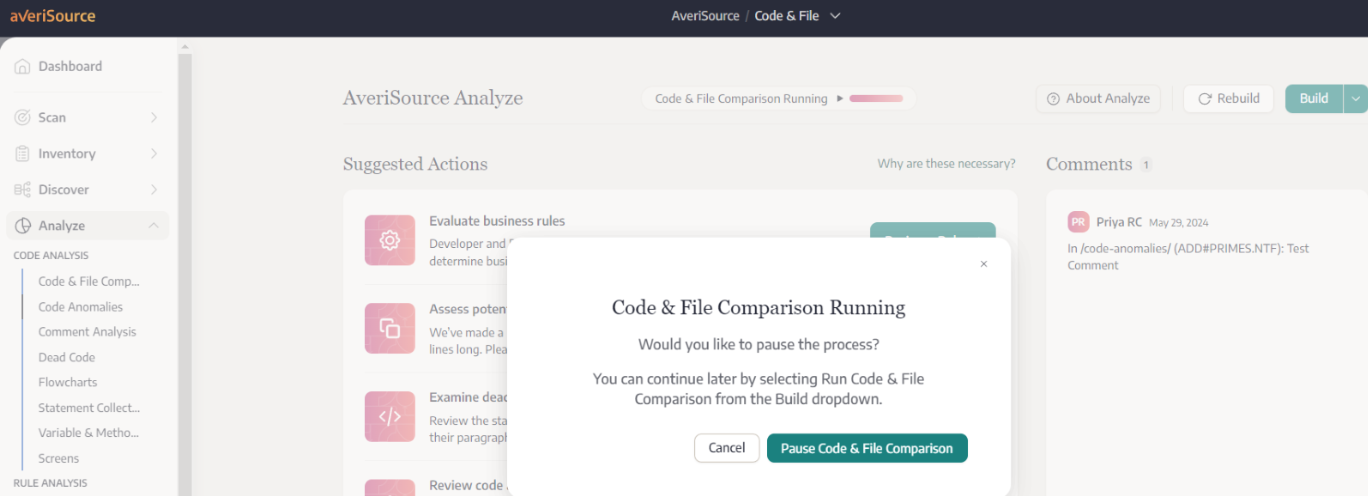
Task: Click the Inventory clipboard icon
Action: (x=22, y=154)
